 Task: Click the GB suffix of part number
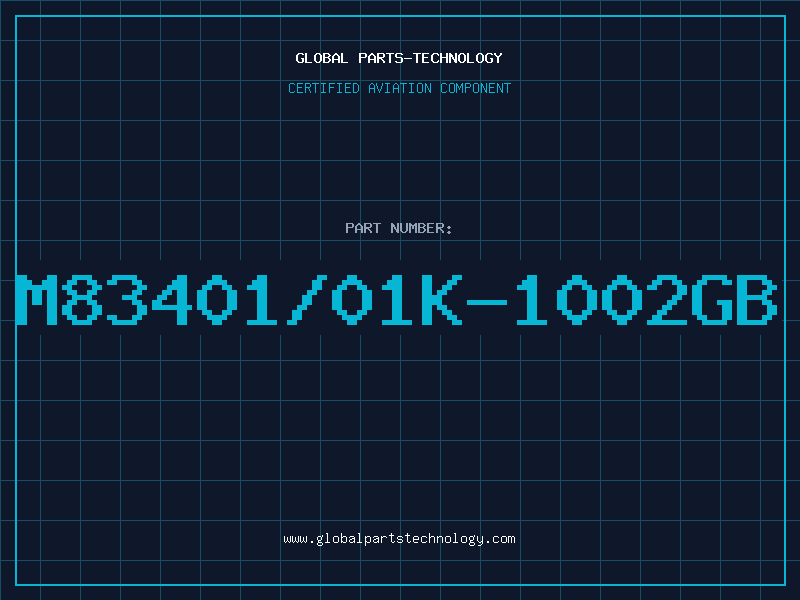(x=735, y=300)
